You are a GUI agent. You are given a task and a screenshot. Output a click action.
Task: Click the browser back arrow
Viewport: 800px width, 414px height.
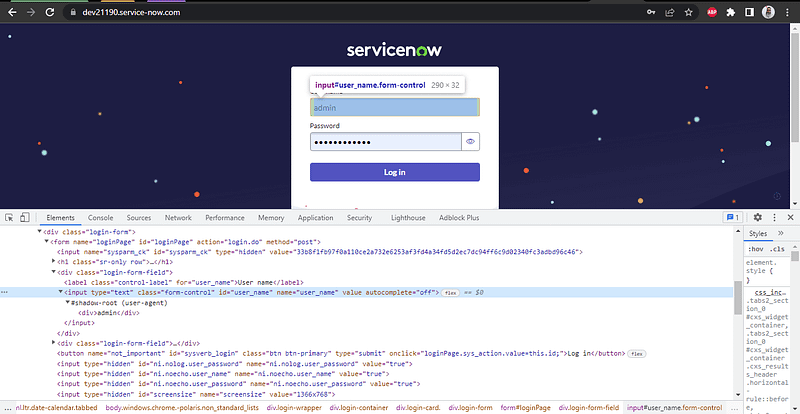[x=12, y=12]
